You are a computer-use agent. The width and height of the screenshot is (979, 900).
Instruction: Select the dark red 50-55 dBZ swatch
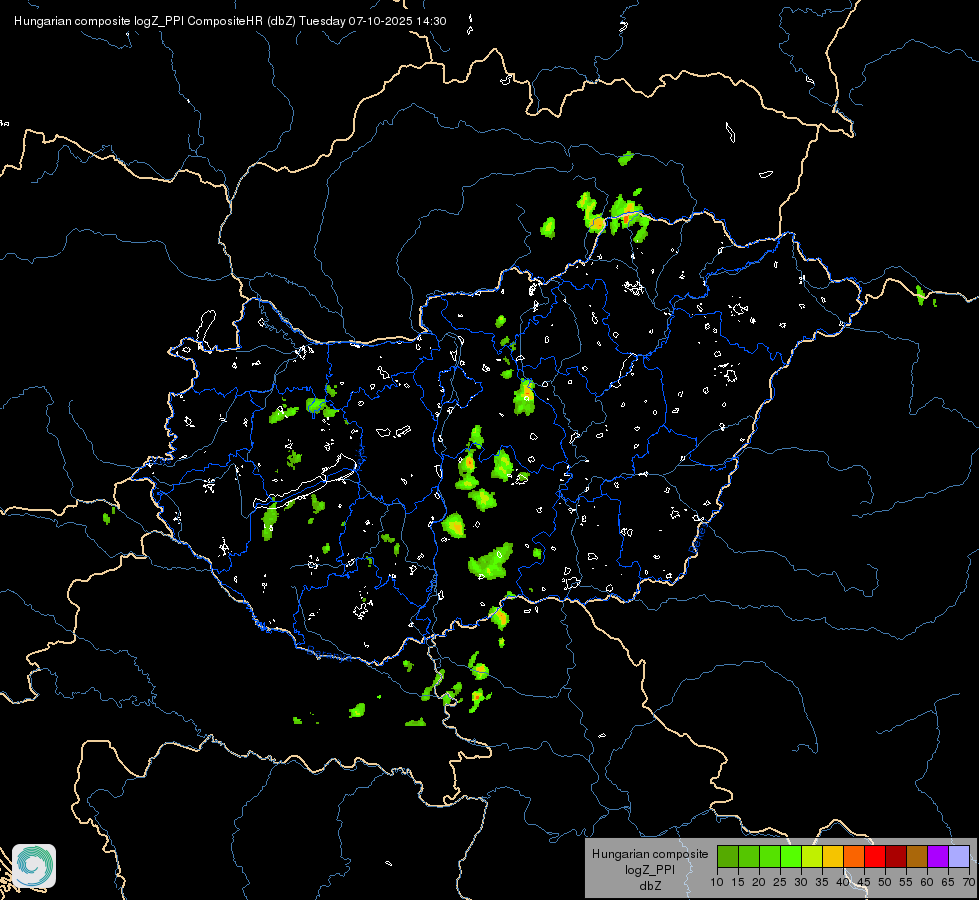(x=896, y=856)
